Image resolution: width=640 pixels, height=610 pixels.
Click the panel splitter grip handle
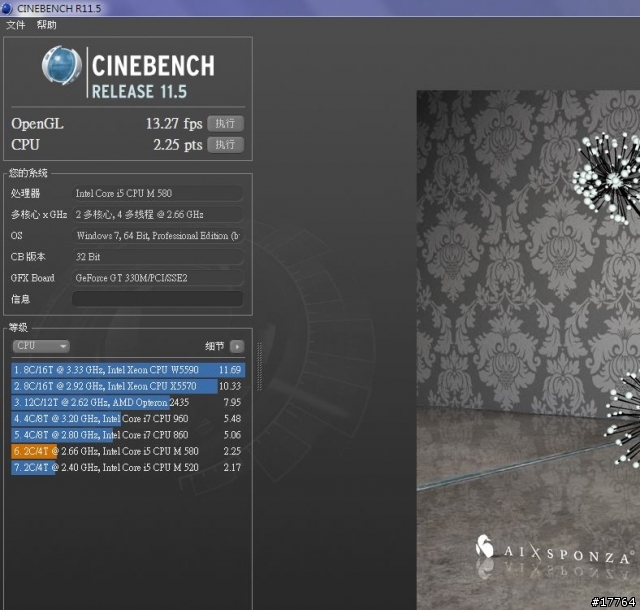tap(259, 366)
